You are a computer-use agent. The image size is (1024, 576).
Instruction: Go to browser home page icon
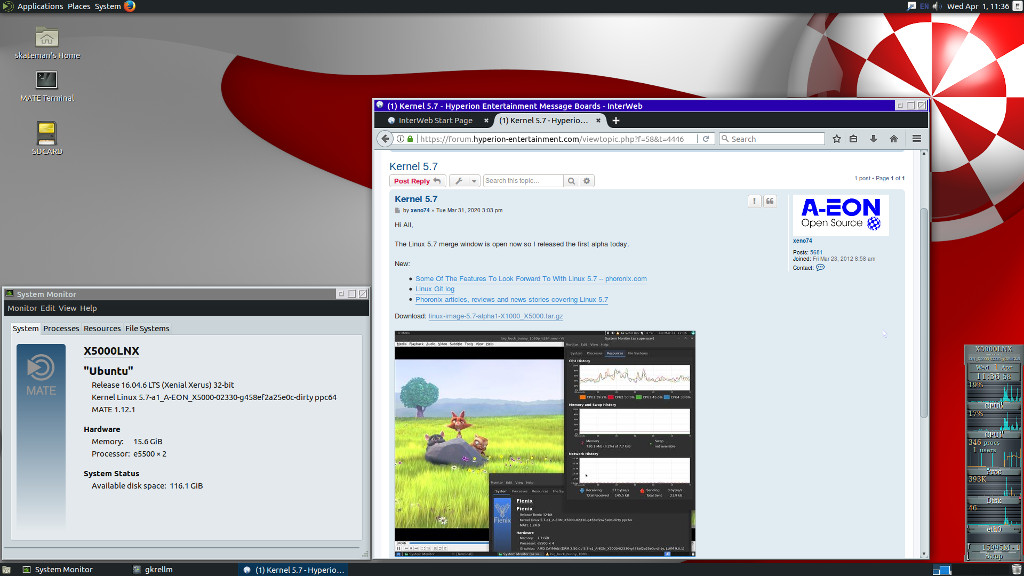pyautogui.click(x=893, y=138)
